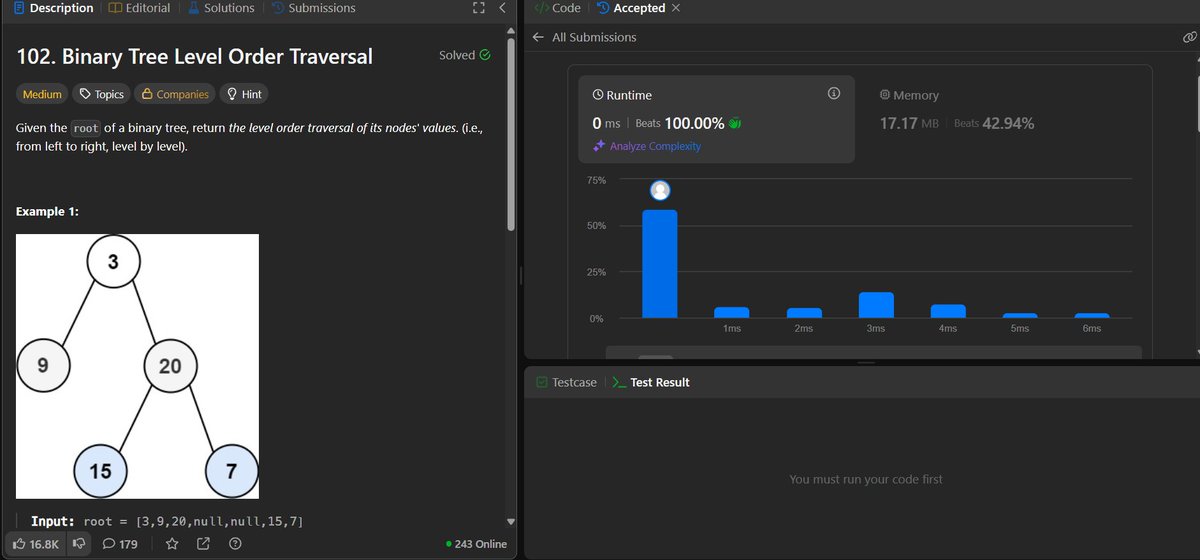Click the 6ms runtime bar
This screenshot has width=1200, height=560.
point(1092,315)
